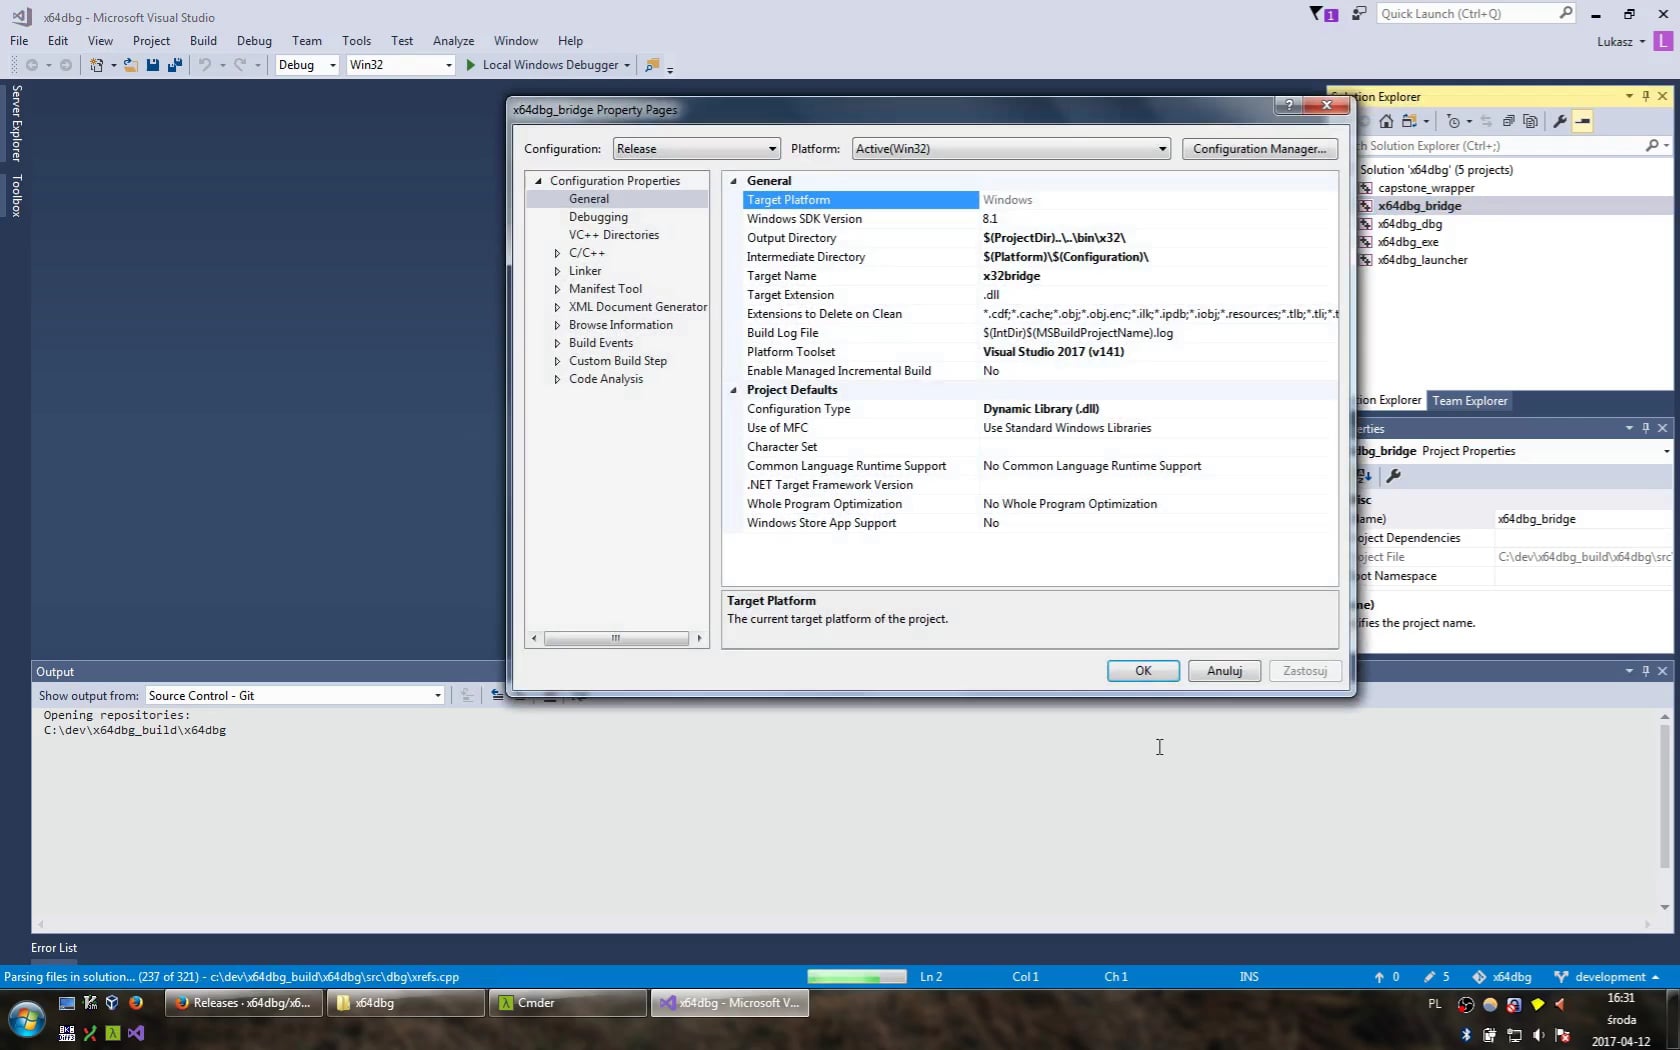This screenshot has width=1680, height=1050.
Task: Open the development branch selector in status bar
Action: coord(1607,977)
